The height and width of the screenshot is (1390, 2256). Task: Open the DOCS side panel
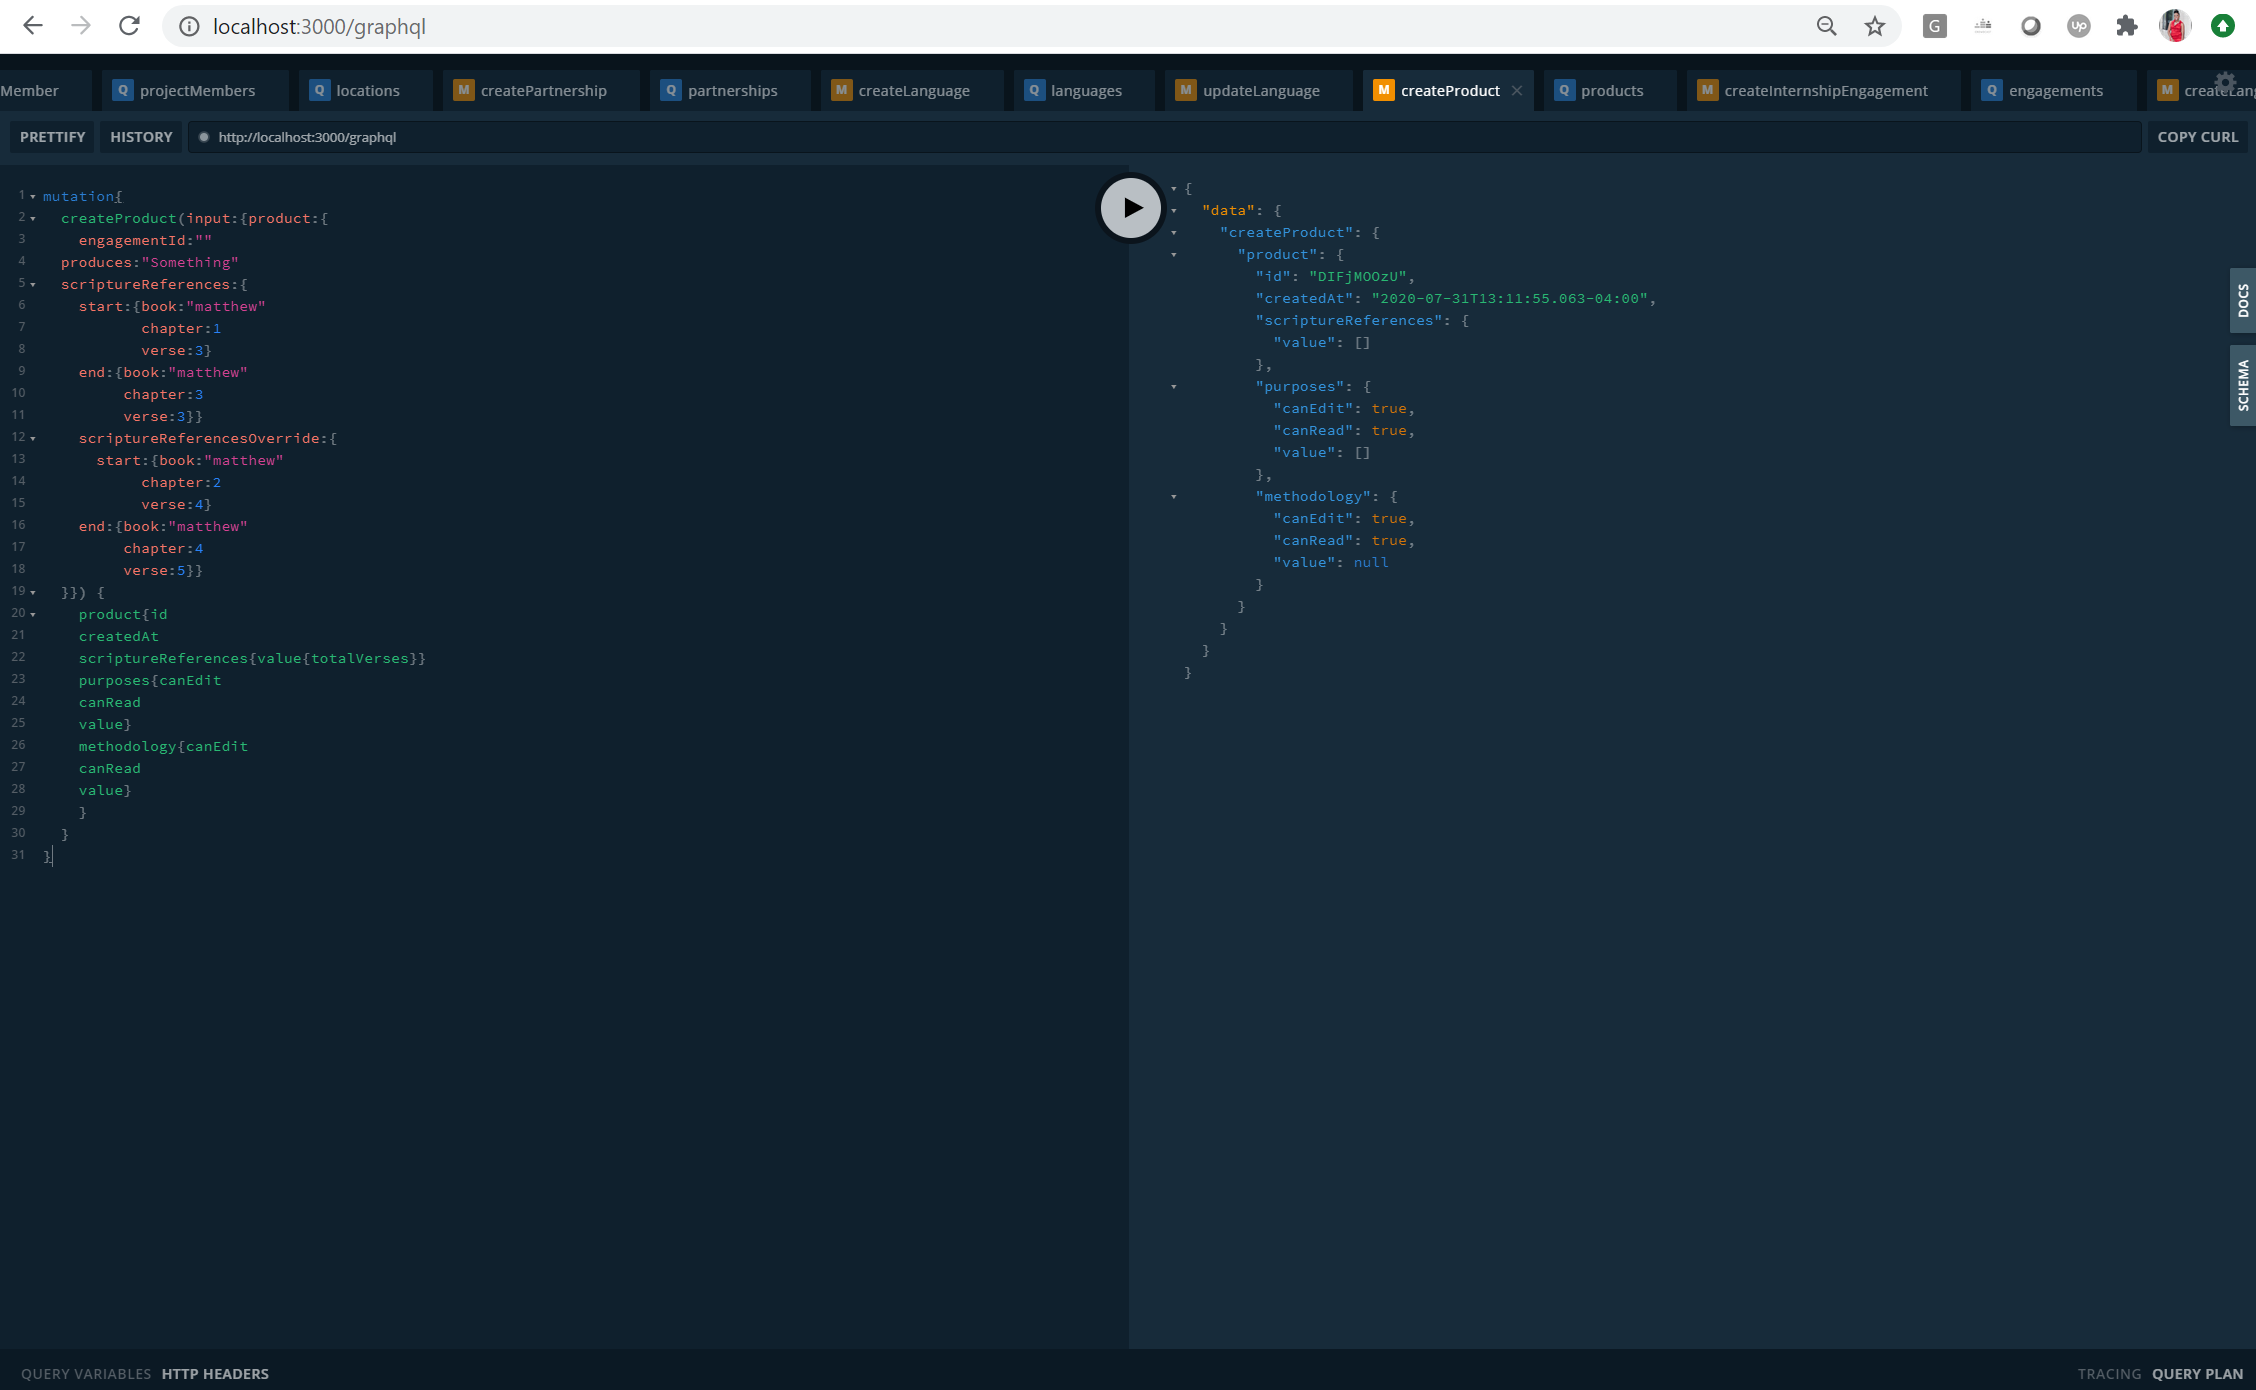tap(2243, 300)
